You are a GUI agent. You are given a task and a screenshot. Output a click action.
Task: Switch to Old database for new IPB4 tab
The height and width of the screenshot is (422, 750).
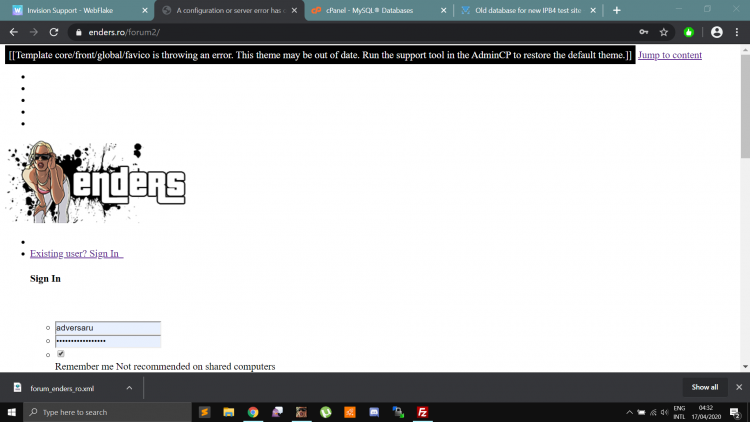point(528,10)
